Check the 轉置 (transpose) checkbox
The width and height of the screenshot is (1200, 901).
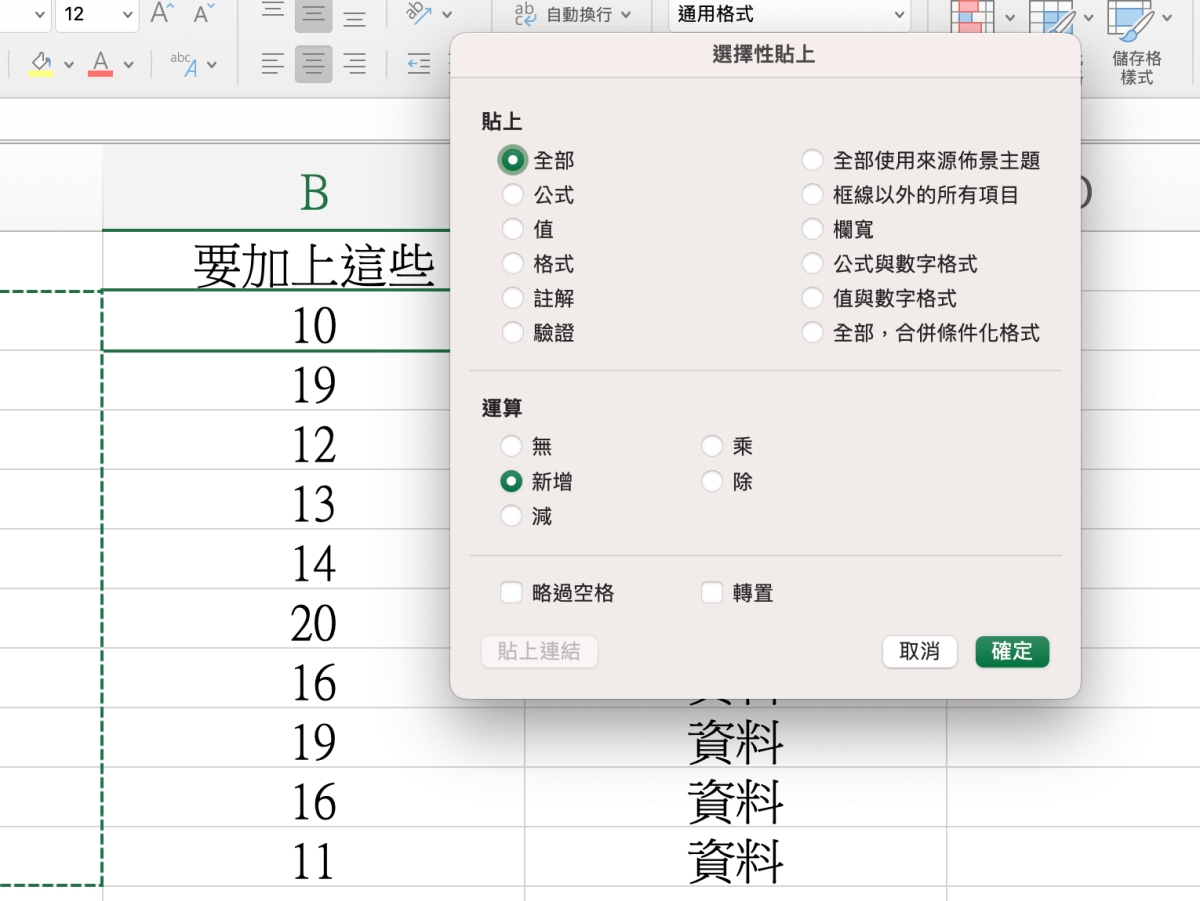click(712, 593)
